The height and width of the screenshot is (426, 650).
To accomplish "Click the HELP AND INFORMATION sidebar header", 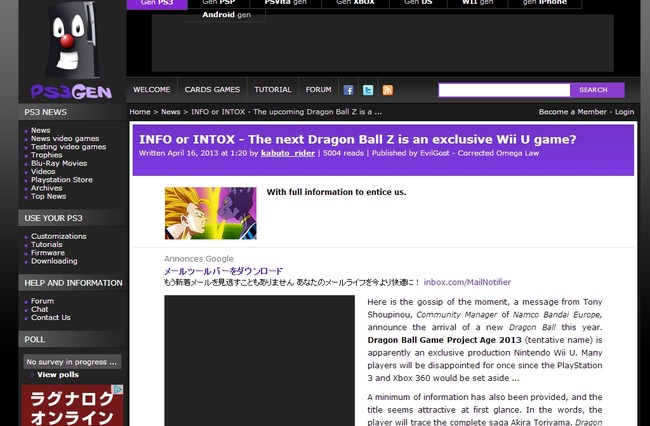I will point(72,283).
